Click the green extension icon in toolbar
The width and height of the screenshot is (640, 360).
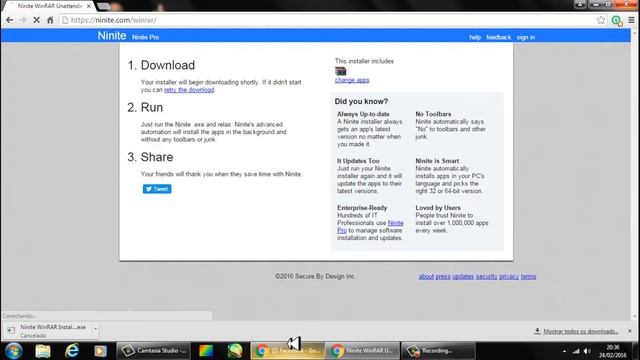[617, 20]
